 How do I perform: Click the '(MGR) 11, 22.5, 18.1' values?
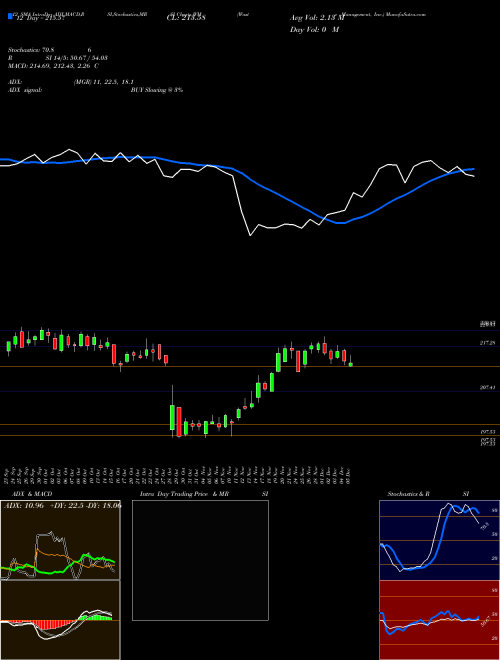pyautogui.click(x=104, y=82)
